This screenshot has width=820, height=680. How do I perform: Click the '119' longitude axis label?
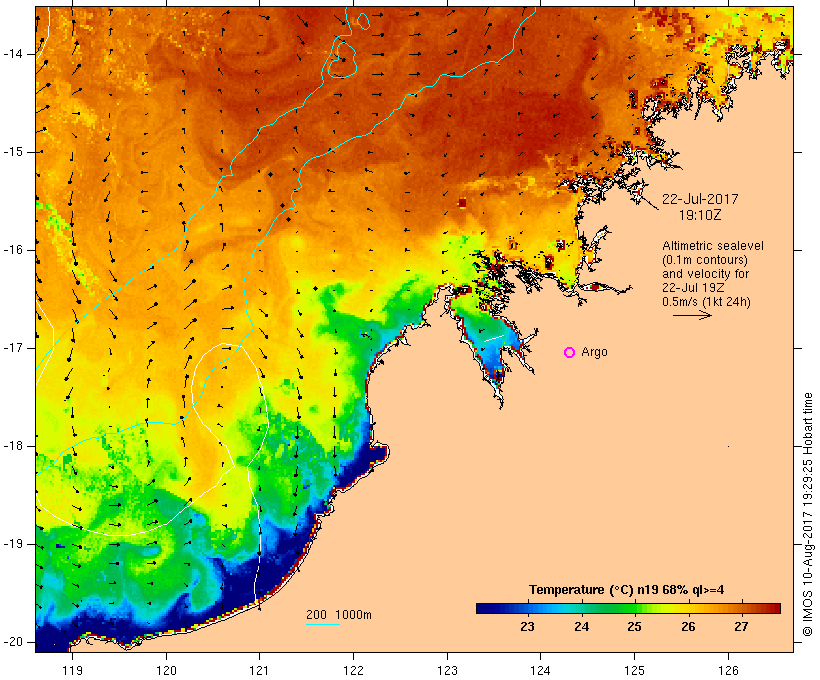point(73,670)
